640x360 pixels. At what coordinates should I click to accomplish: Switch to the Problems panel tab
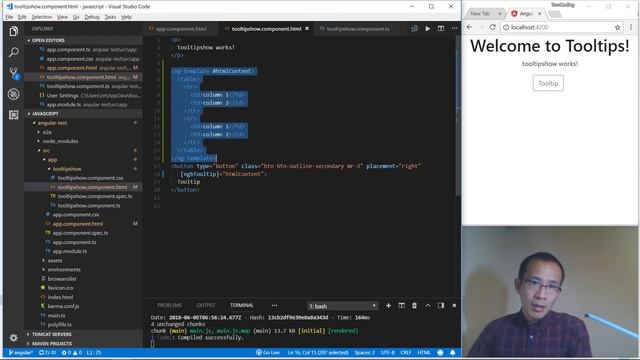point(169,305)
